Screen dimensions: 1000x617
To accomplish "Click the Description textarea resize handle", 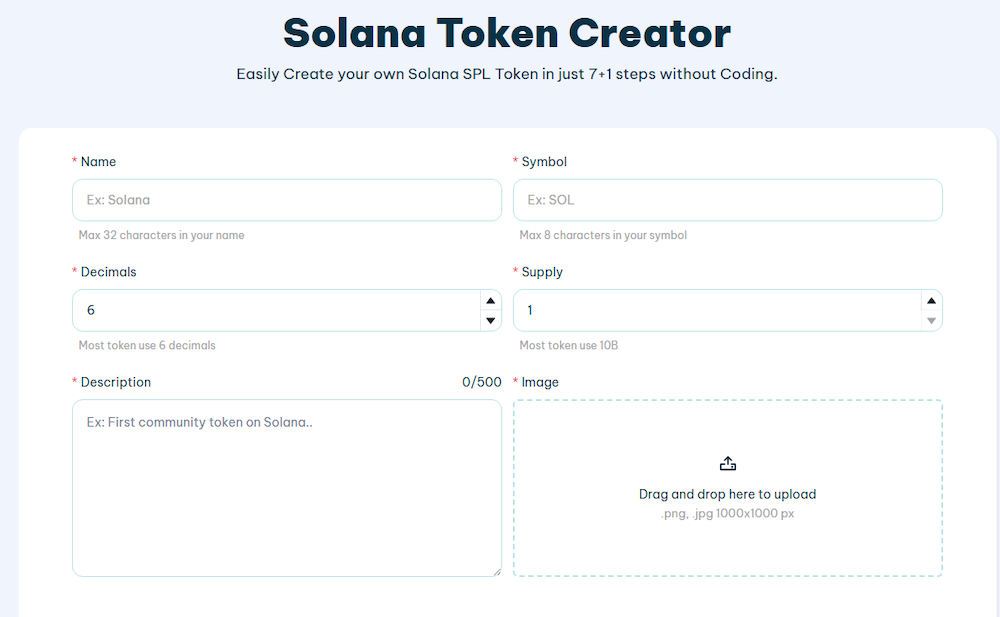I will [x=498, y=572].
